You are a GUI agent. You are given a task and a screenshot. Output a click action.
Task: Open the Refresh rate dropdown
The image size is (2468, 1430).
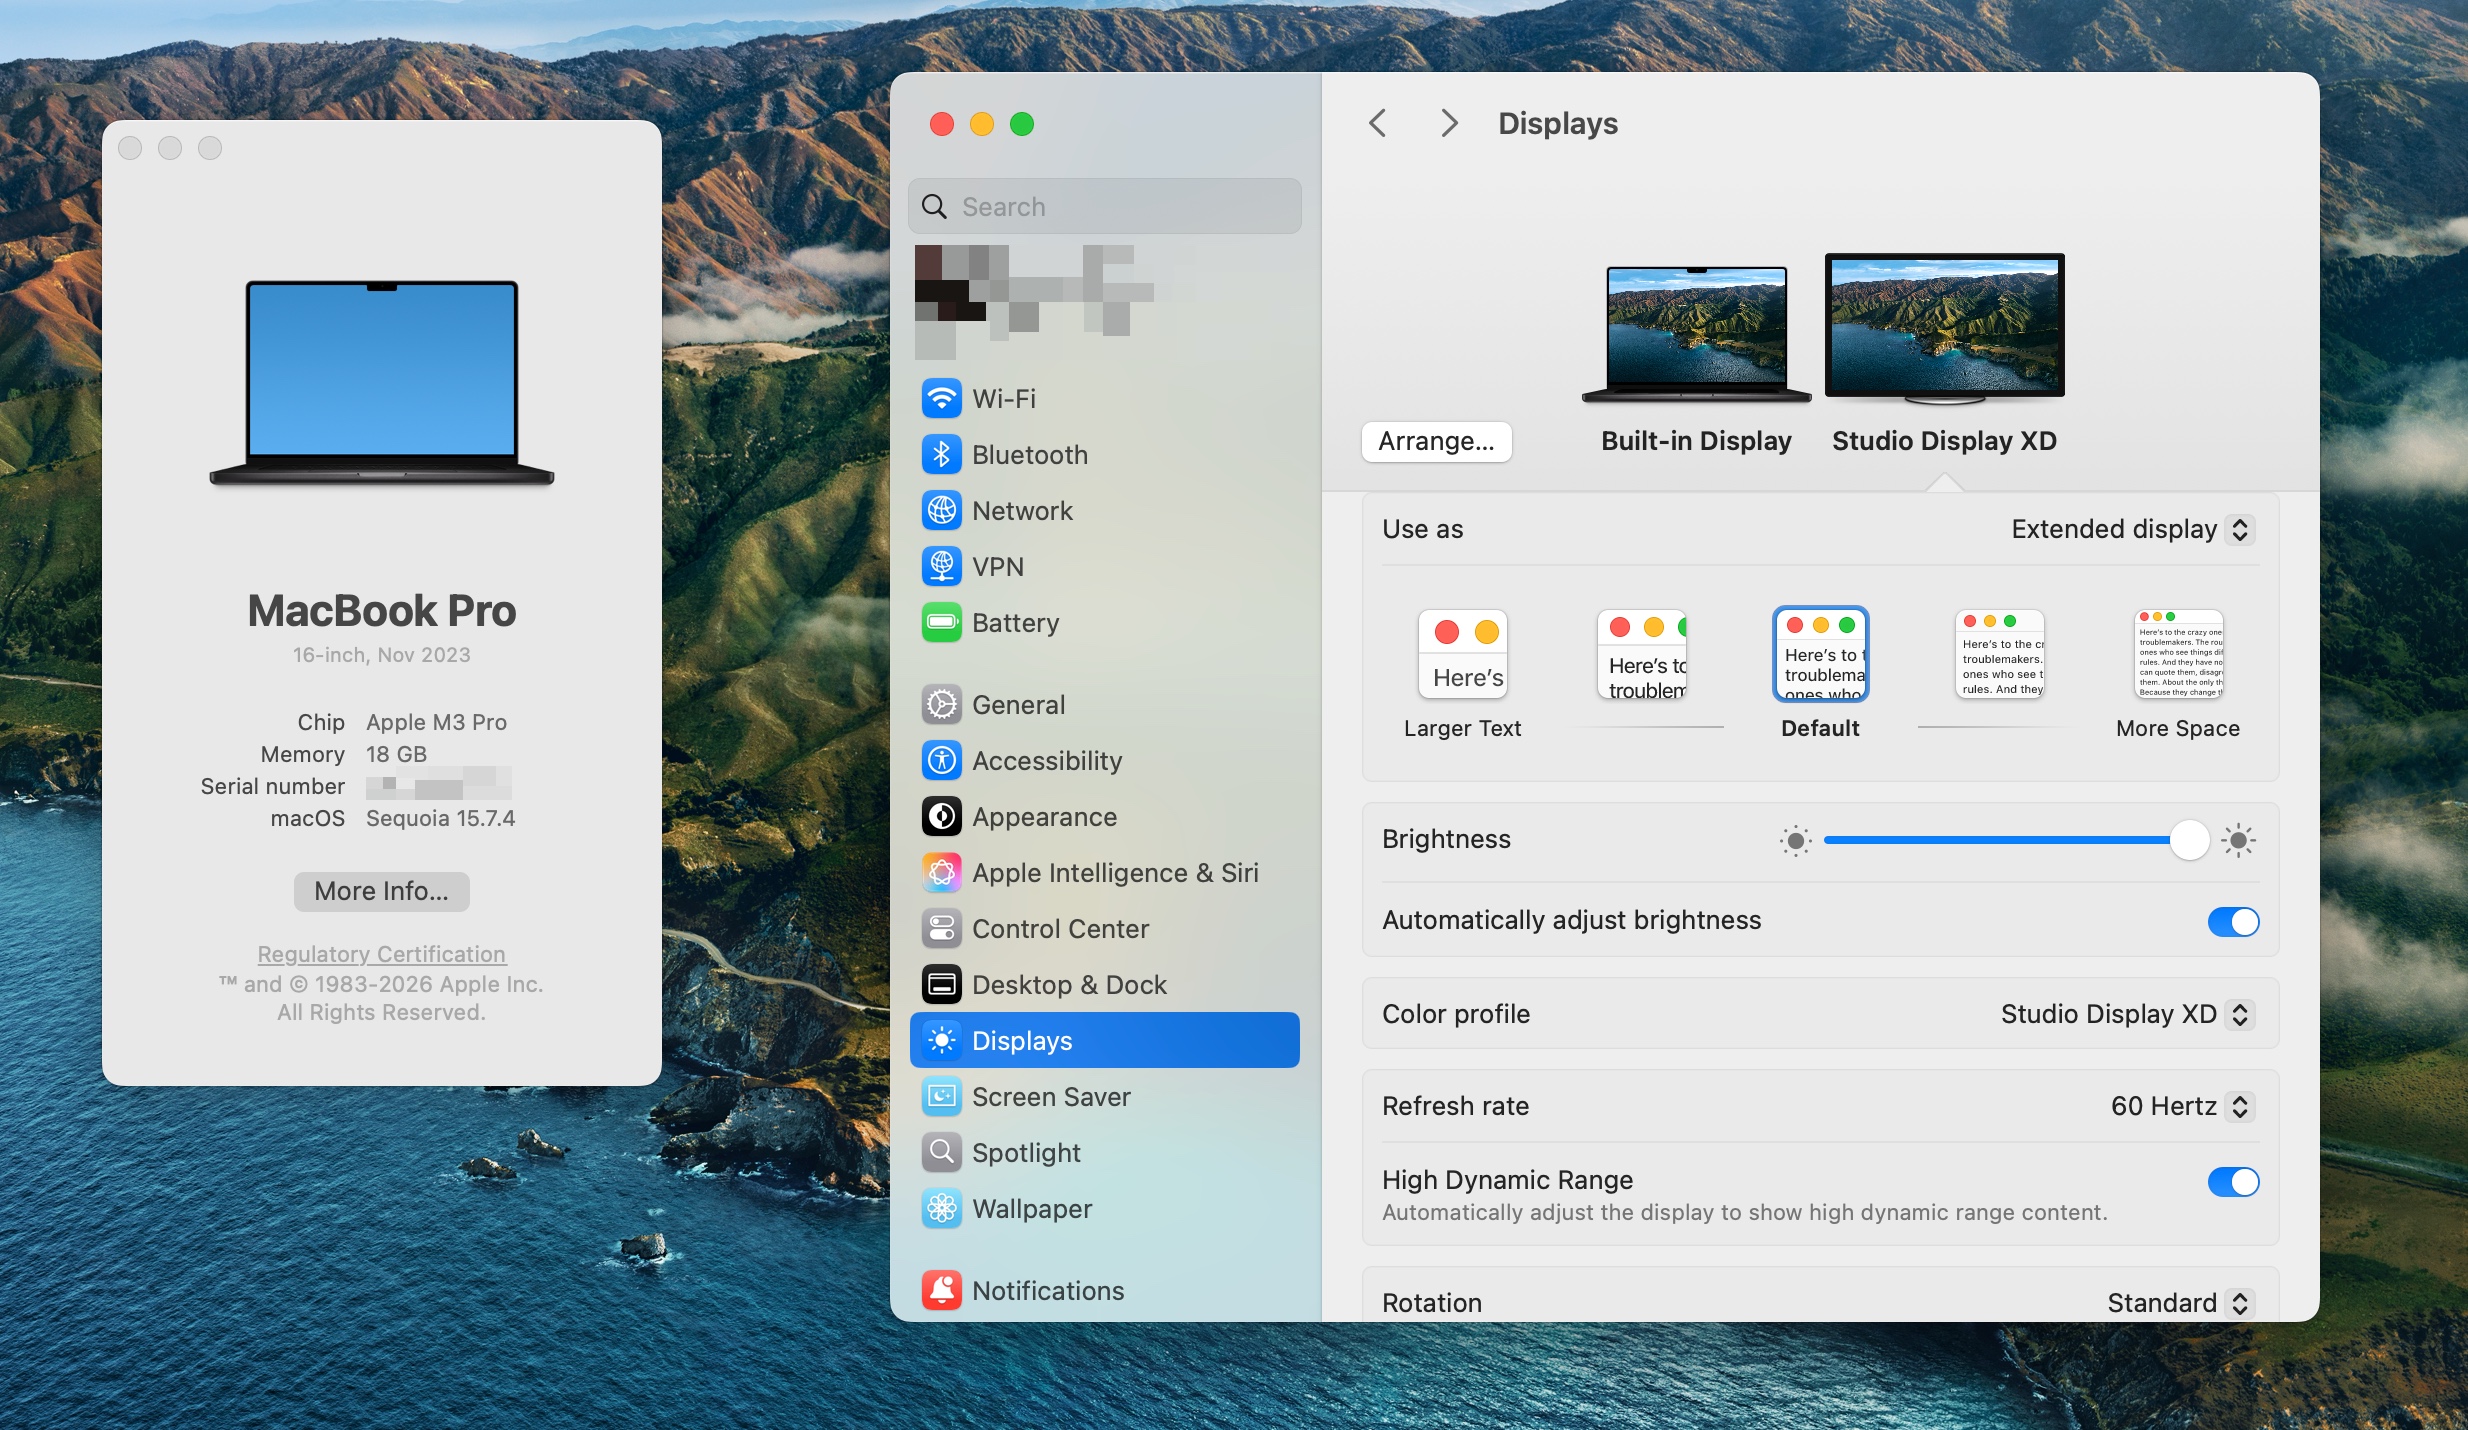(2182, 1106)
